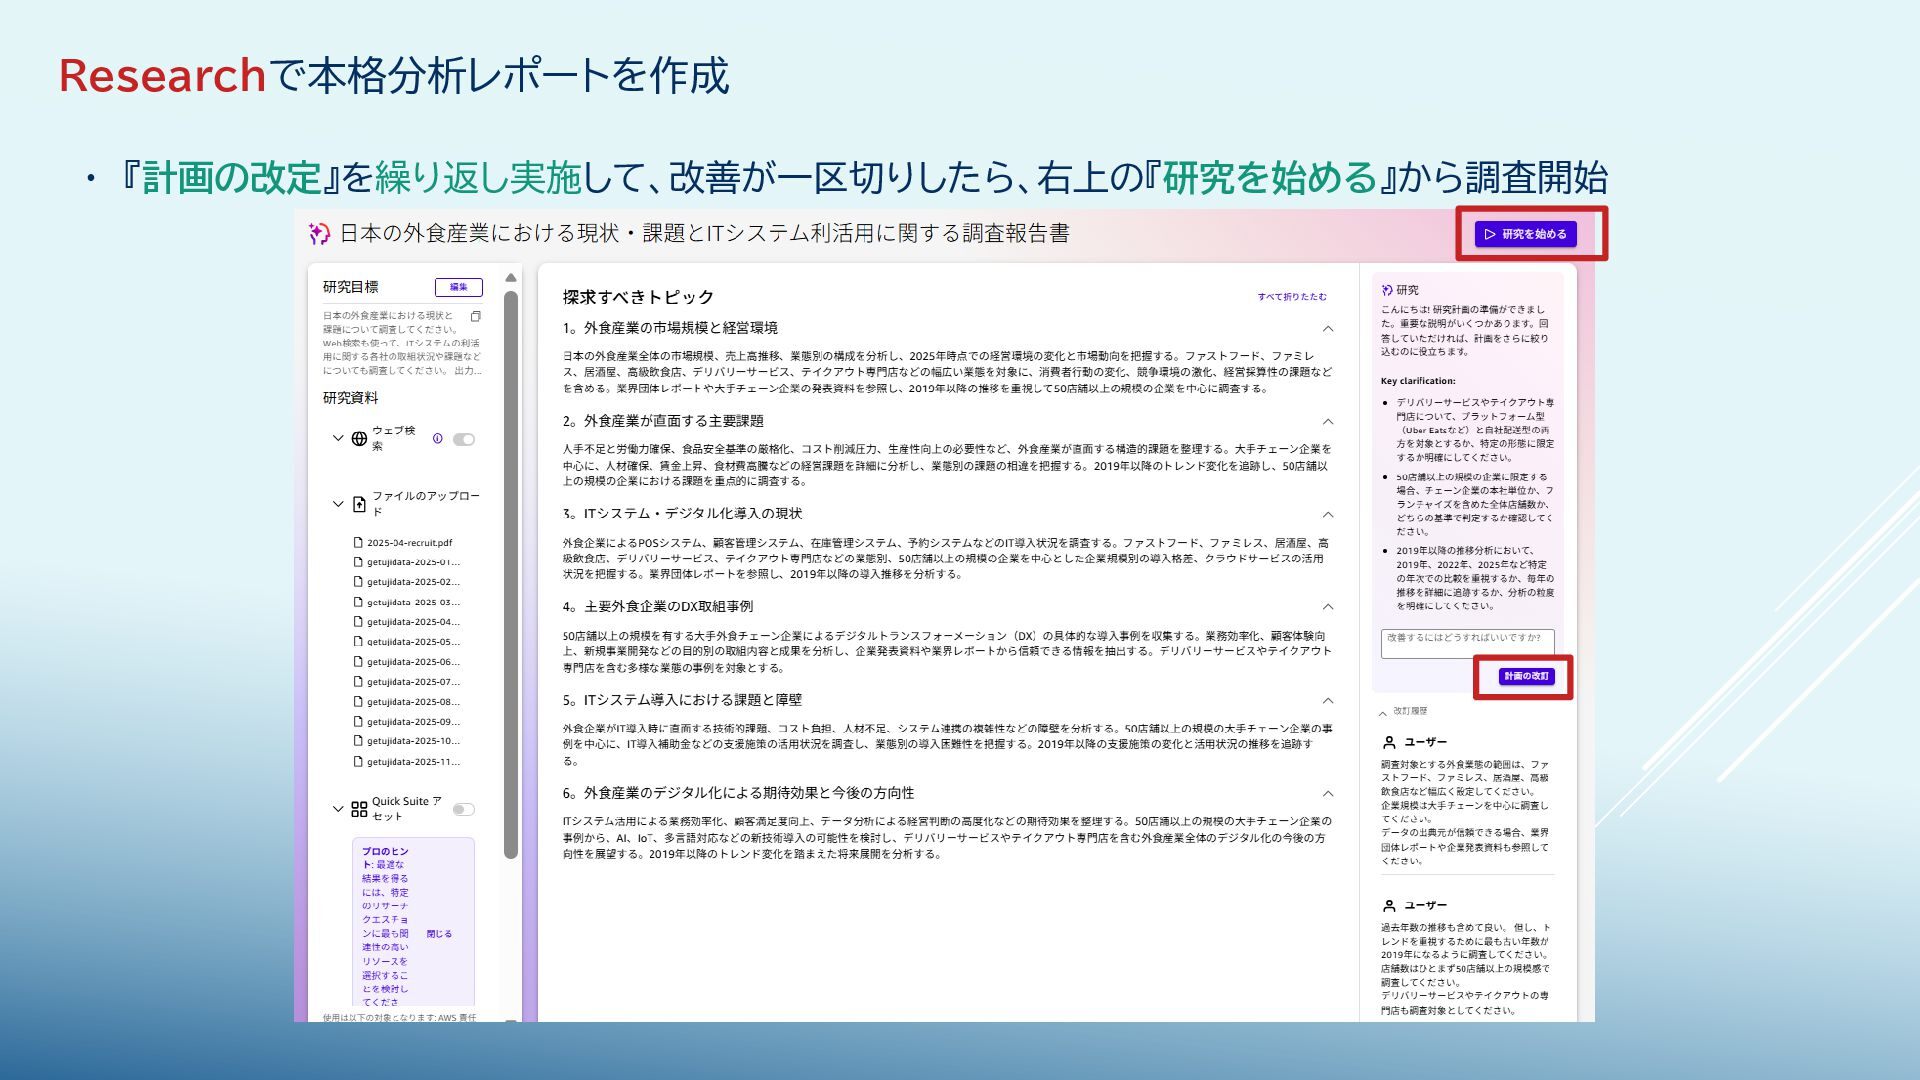Screen dimensions: 1920x1080
Task: Click the 計画の改訂 revise plan button
Action: (x=1526, y=676)
